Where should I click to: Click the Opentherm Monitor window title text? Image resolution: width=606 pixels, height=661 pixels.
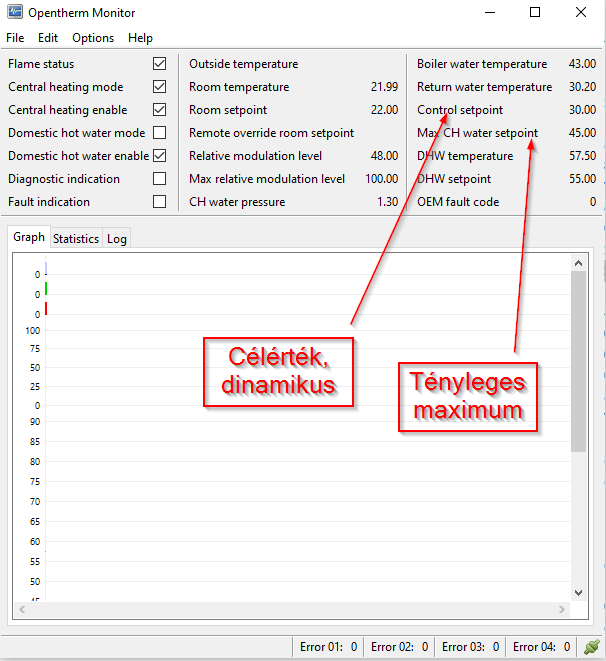[x=82, y=13]
